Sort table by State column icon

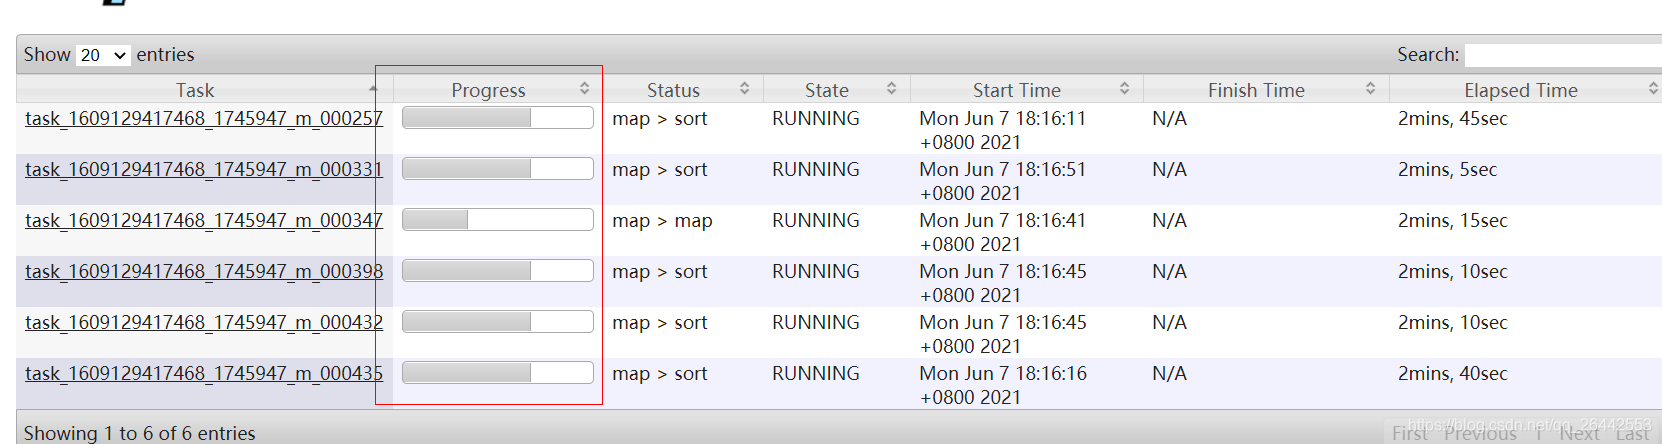point(891,89)
